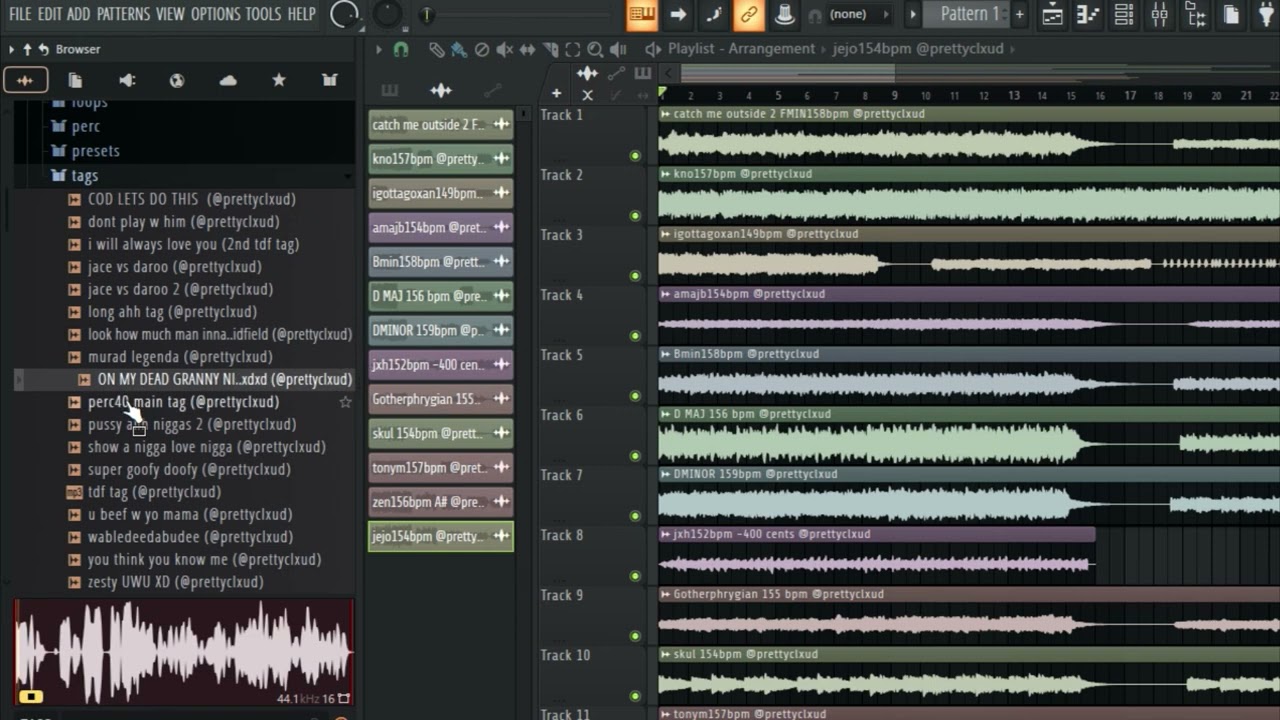The height and width of the screenshot is (720, 1280).
Task: Open the FILE menu
Action: pyautogui.click(x=20, y=14)
